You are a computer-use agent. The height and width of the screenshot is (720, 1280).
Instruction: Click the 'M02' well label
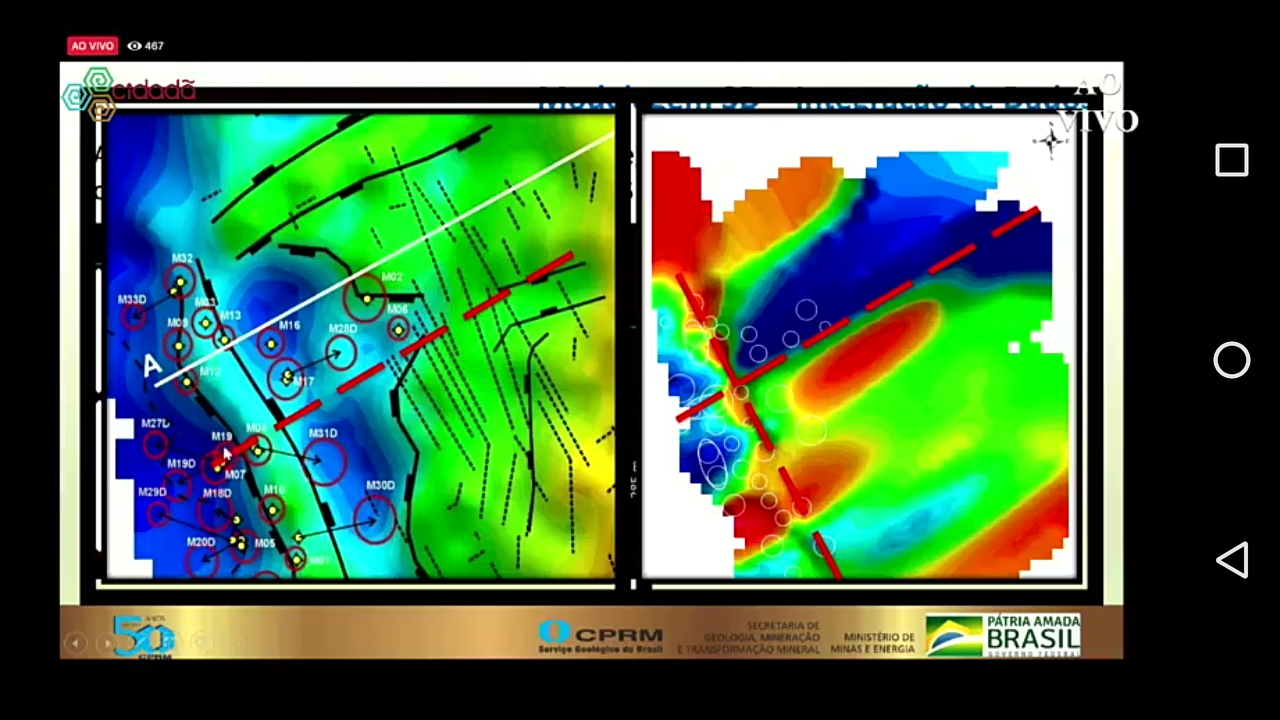click(x=392, y=277)
